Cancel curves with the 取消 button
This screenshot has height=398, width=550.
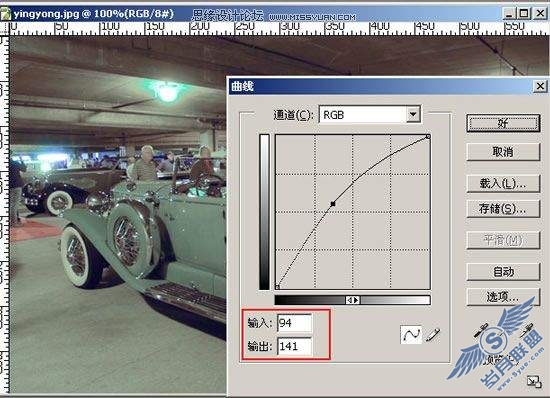coord(503,152)
